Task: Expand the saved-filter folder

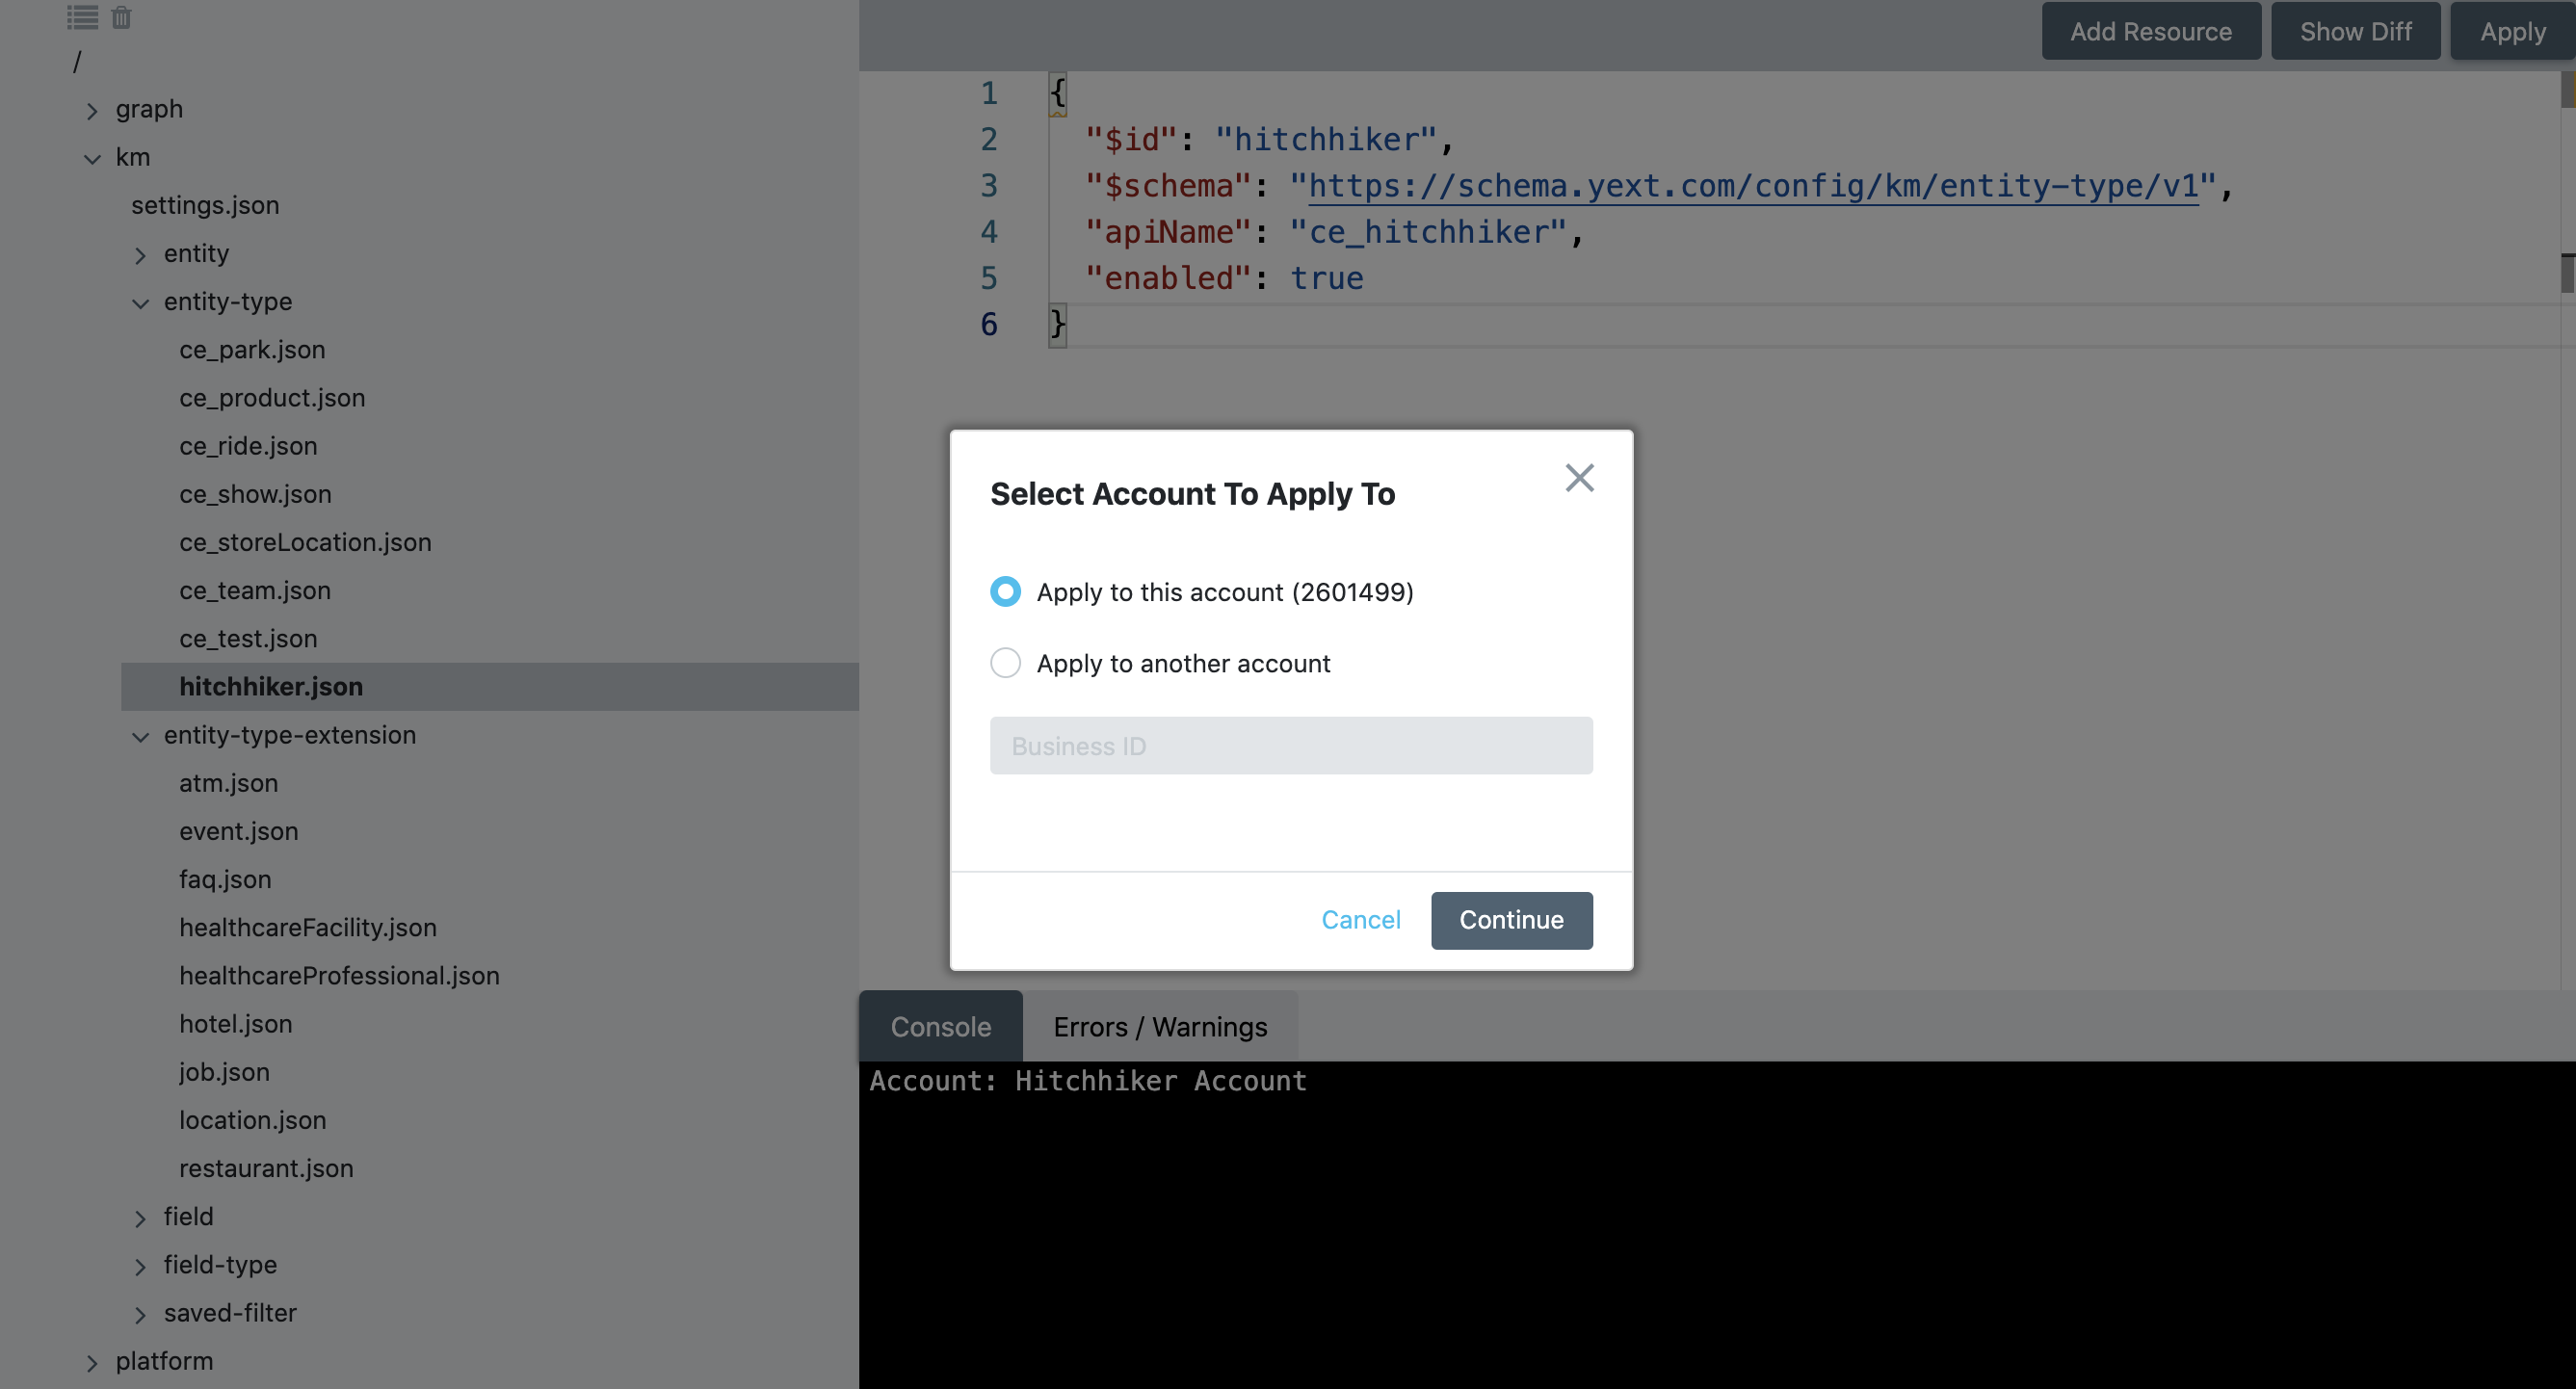Action: tap(140, 1314)
